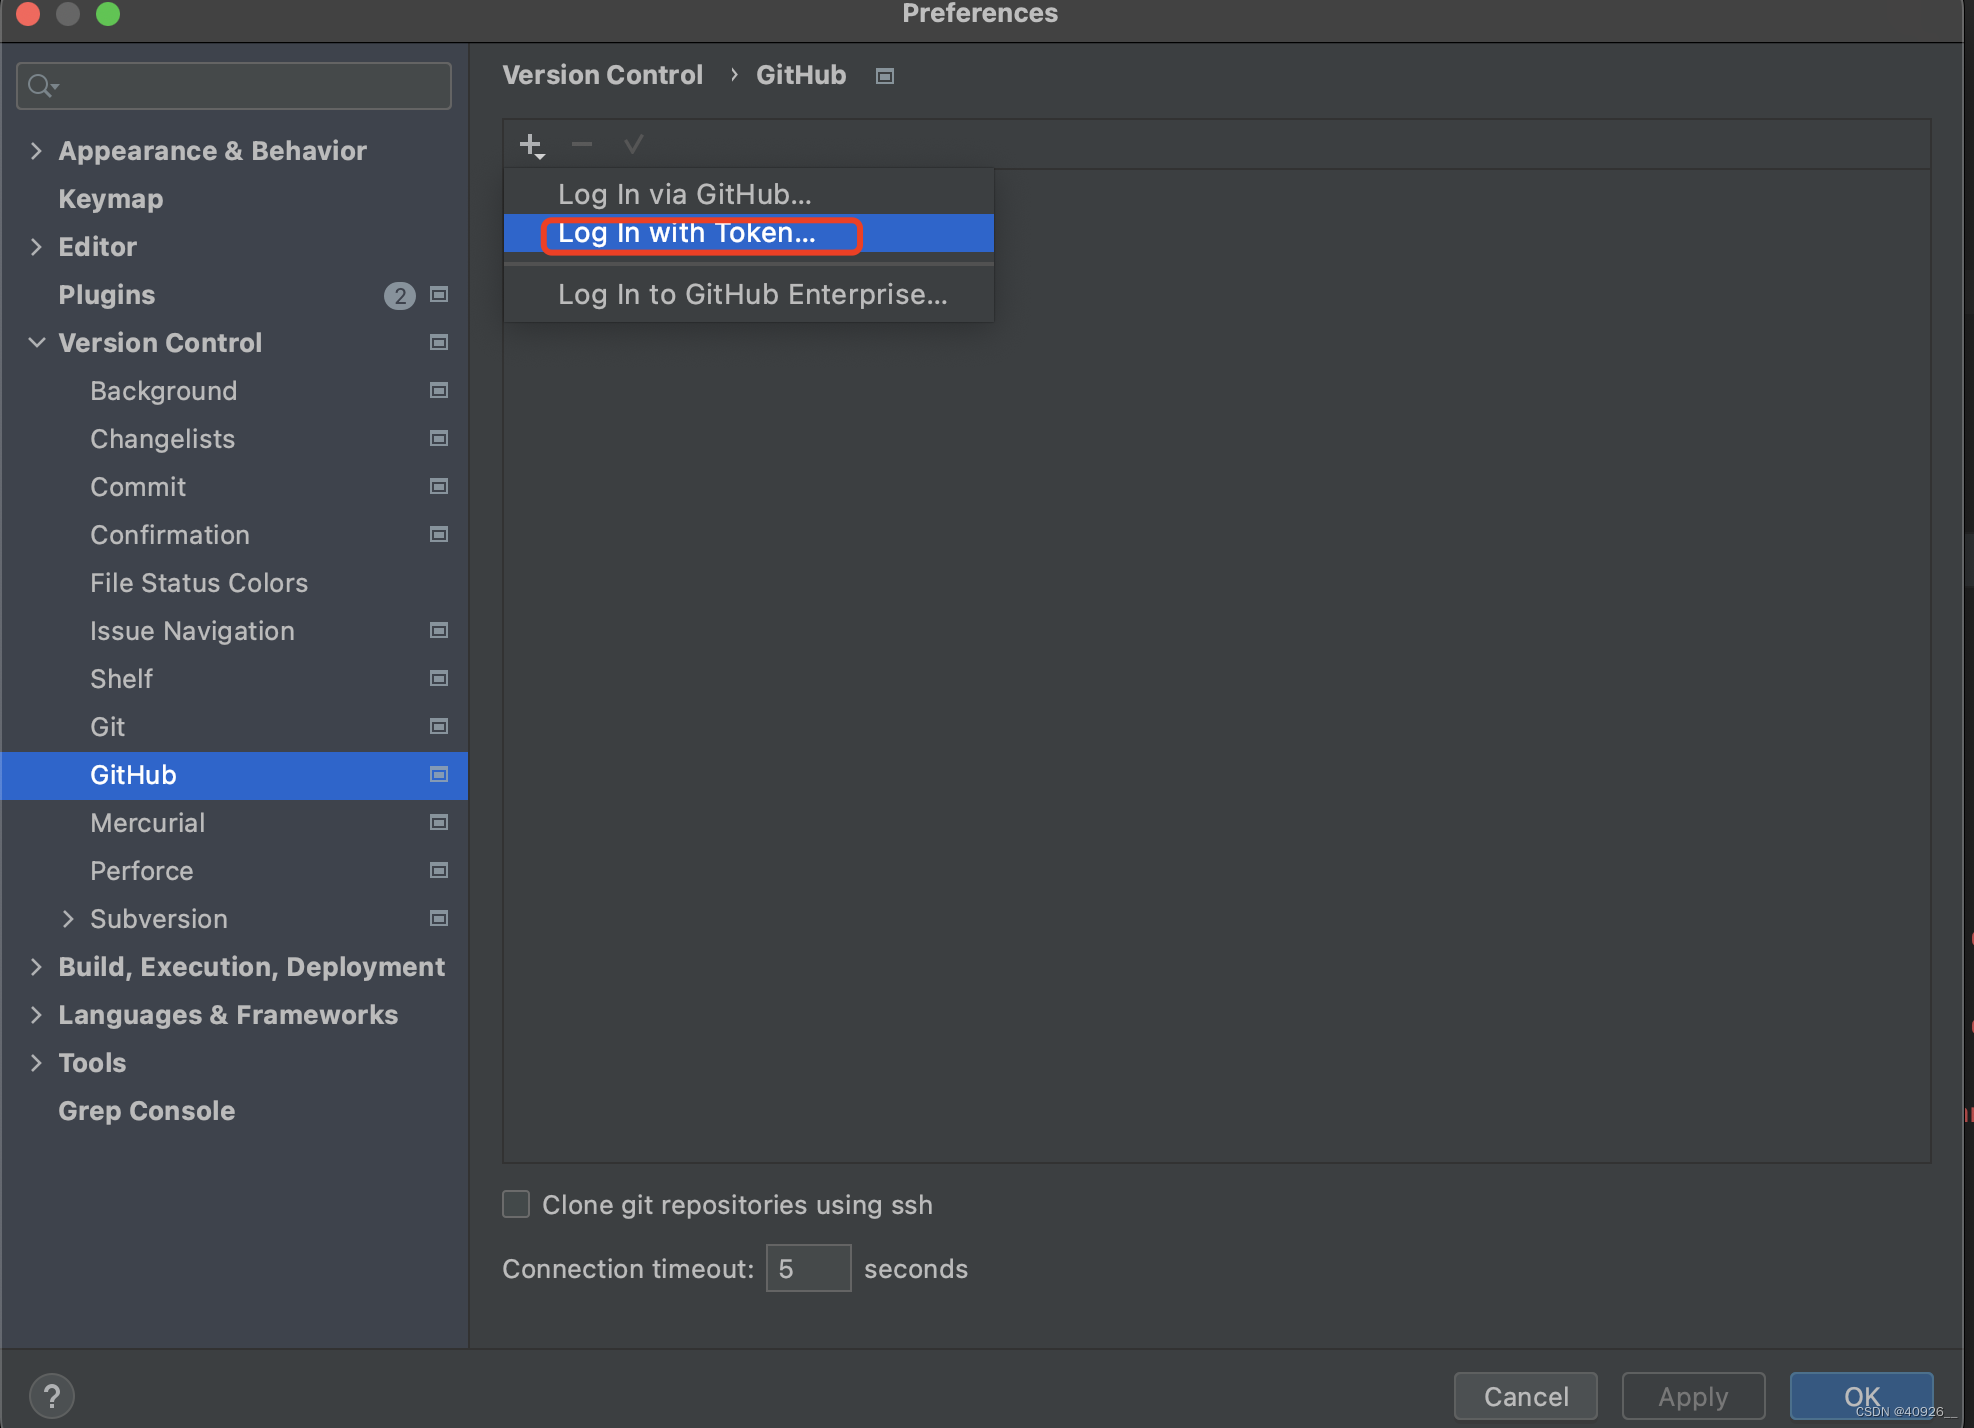Select Log In via GitHub option
The width and height of the screenshot is (1974, 1428).
coord(688,193)
